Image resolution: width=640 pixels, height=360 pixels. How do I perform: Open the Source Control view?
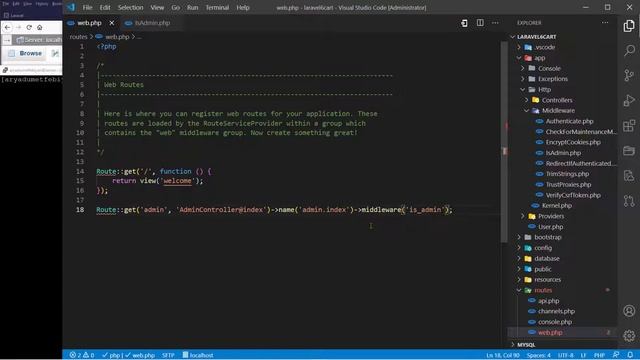pyautogui.click(x=629, y=76)
